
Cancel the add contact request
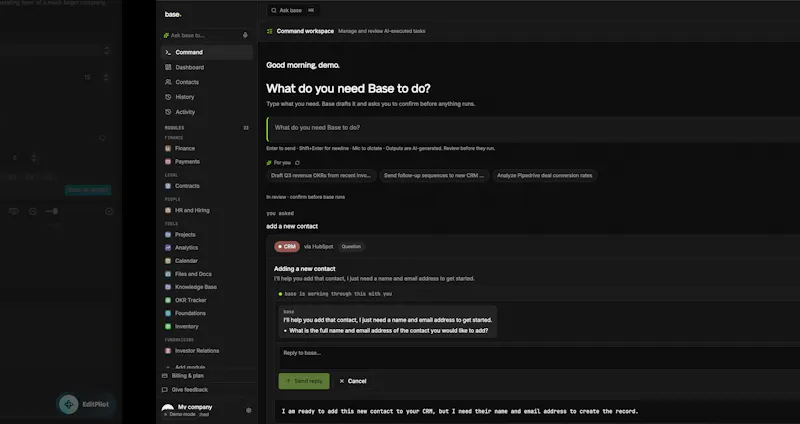pos(353,381)
